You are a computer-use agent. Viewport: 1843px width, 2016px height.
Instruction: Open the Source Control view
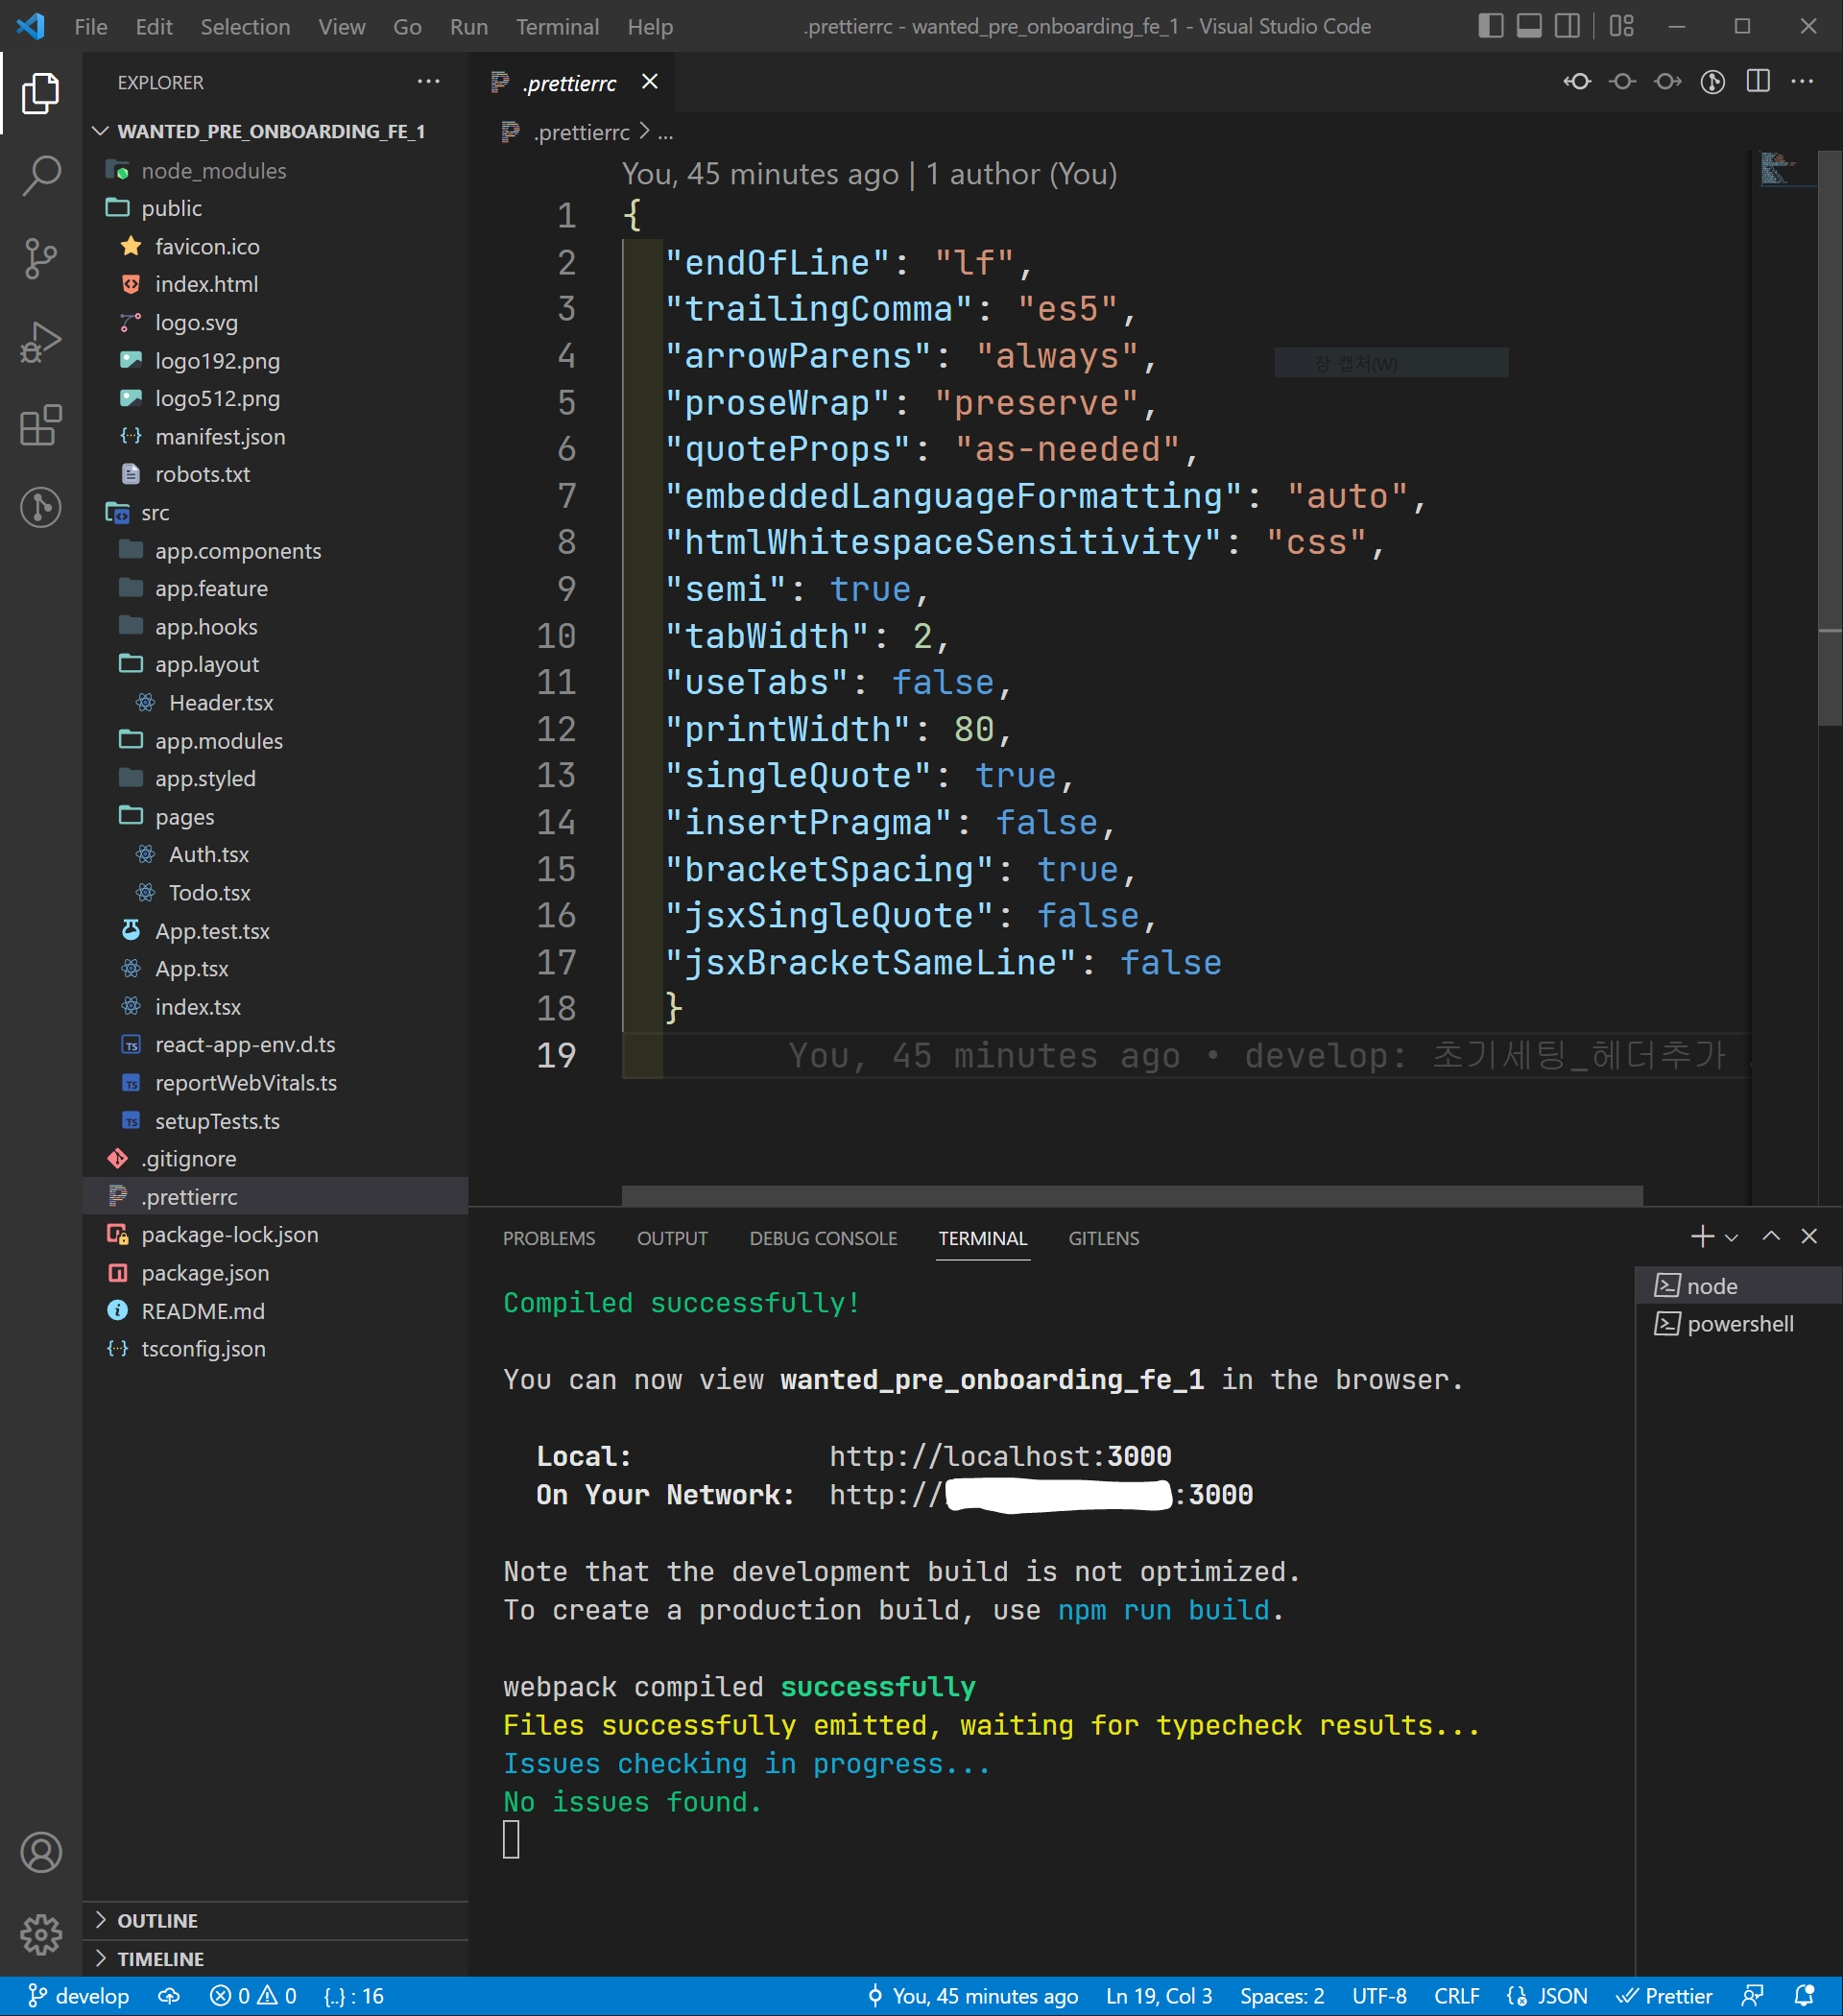click(x=41, y=258)
